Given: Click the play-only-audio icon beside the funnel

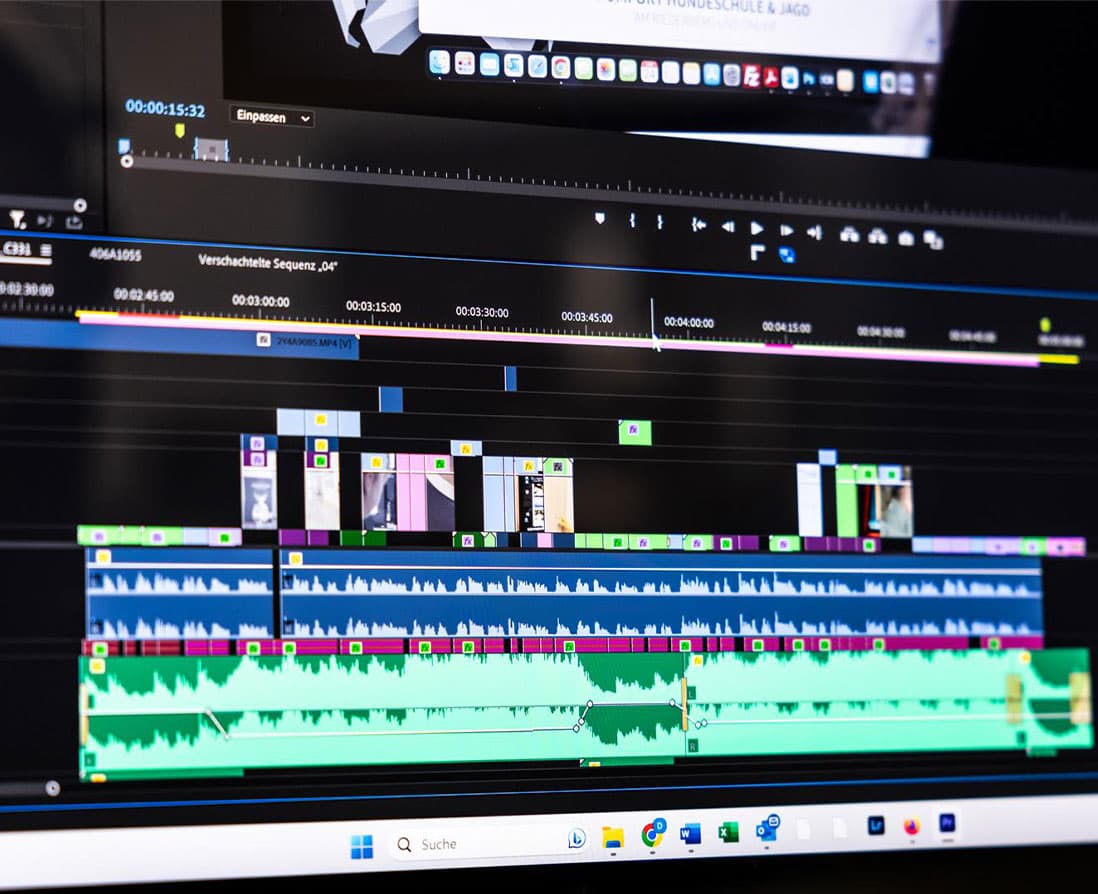Looking at the screenshot, I should tap(45, 221).
